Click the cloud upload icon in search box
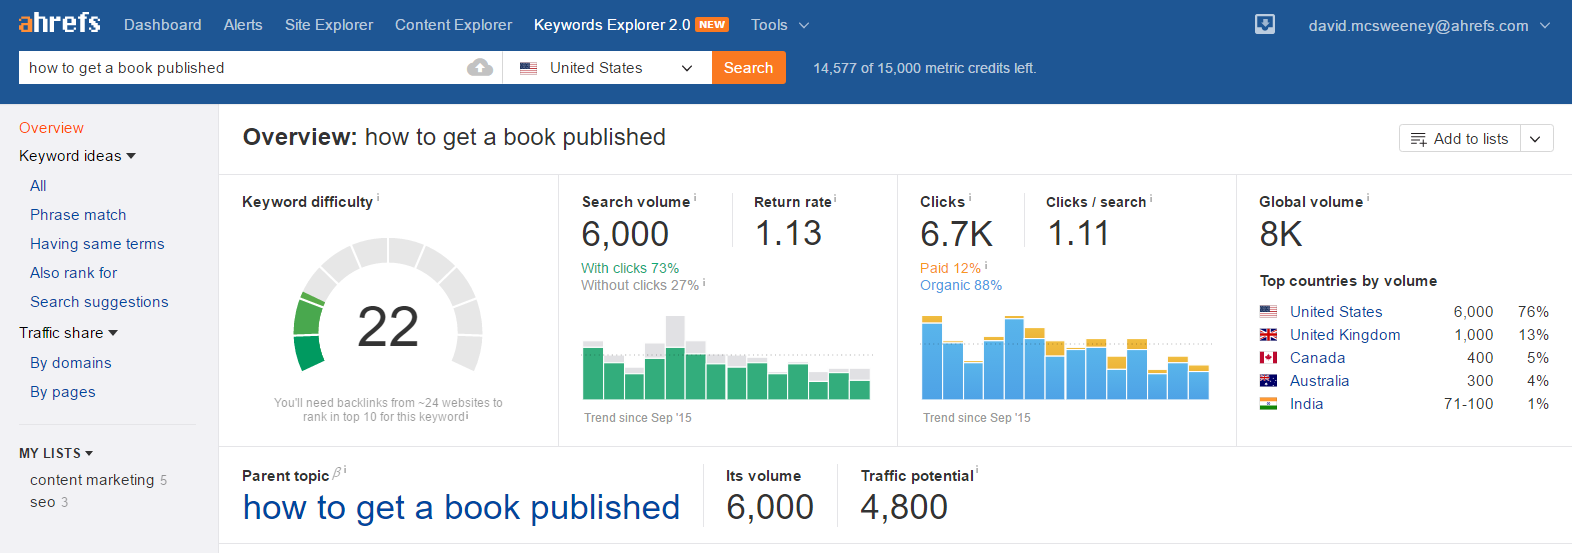 point(480,68)
